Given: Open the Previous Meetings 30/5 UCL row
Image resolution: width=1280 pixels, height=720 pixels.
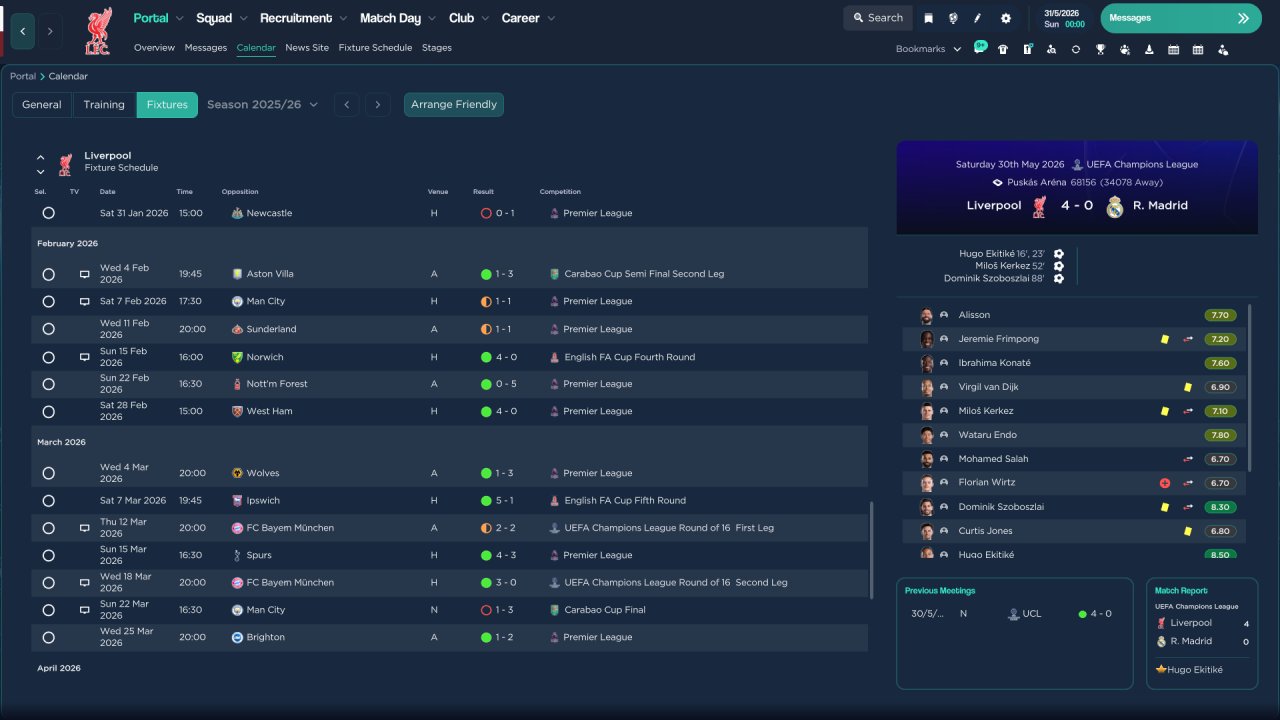Looking at the screenshot, I should click(x=1014, y=614).
